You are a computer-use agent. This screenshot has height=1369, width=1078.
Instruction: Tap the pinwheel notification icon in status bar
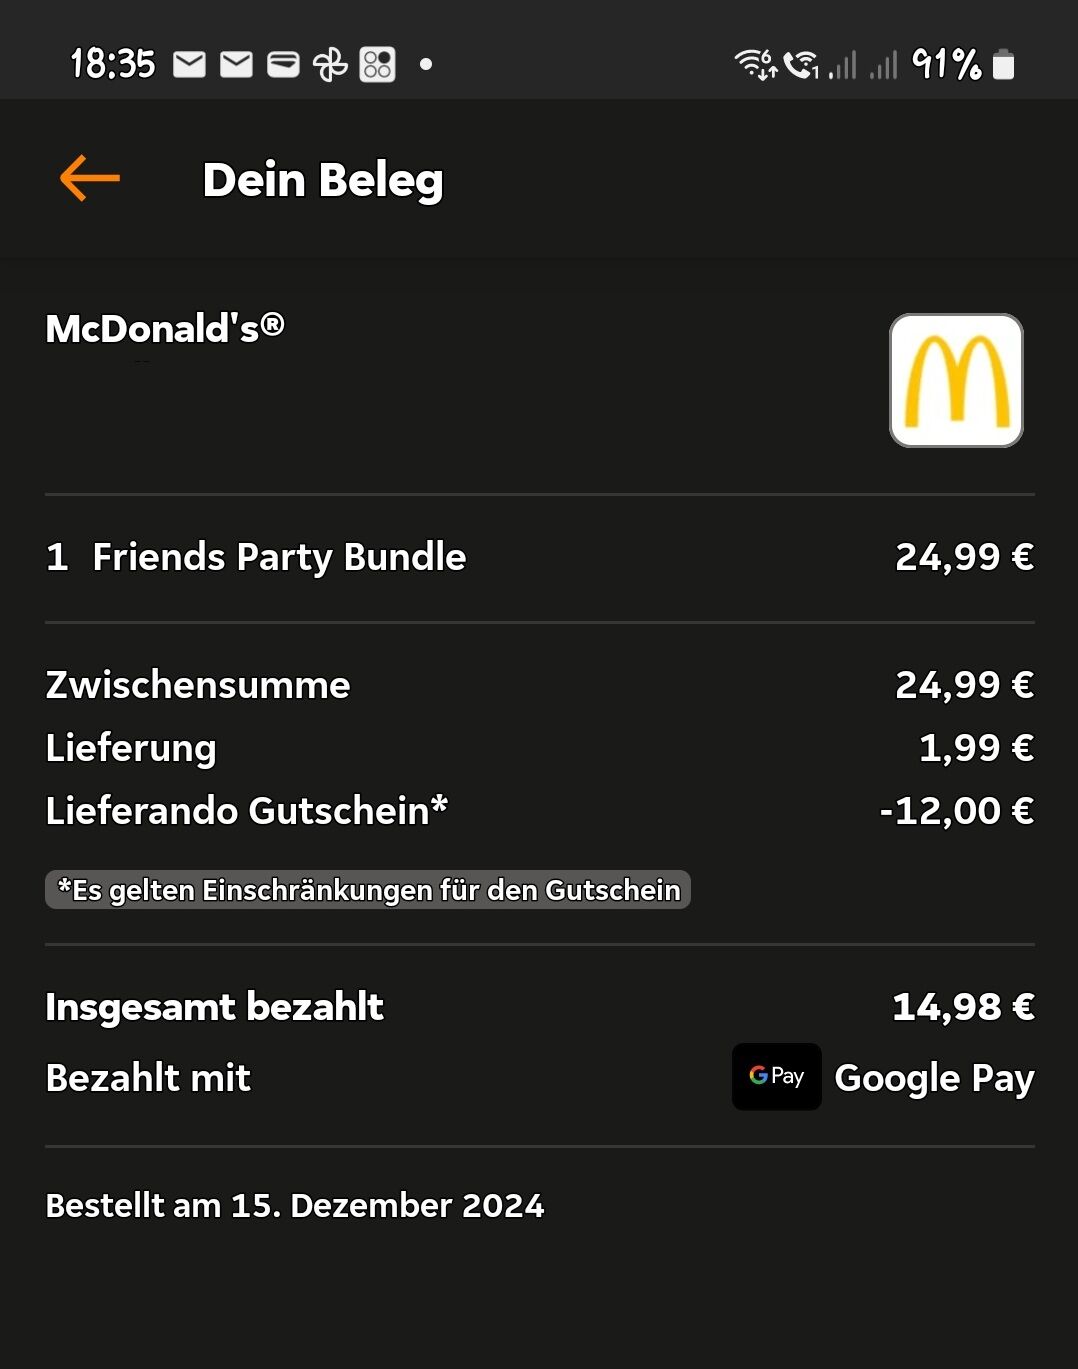tap(330, 65)
